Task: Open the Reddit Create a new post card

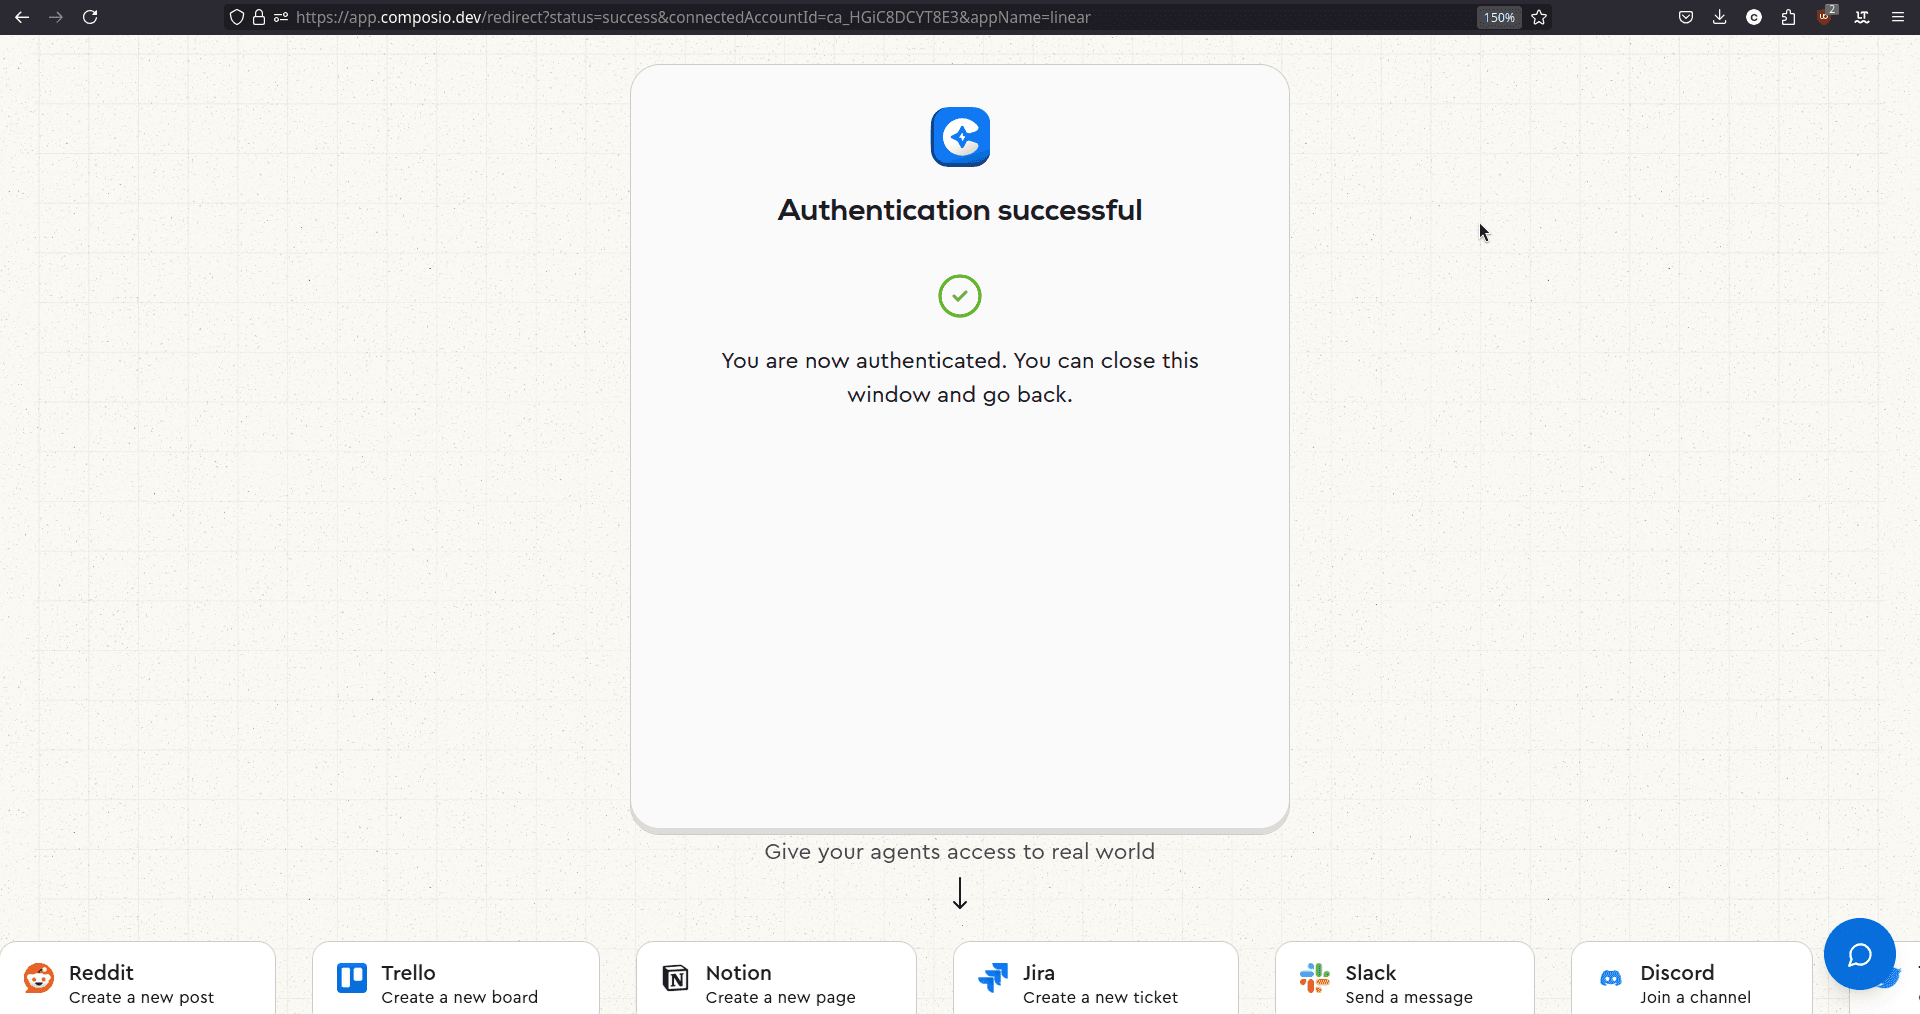Action: (x=138, y=978)
